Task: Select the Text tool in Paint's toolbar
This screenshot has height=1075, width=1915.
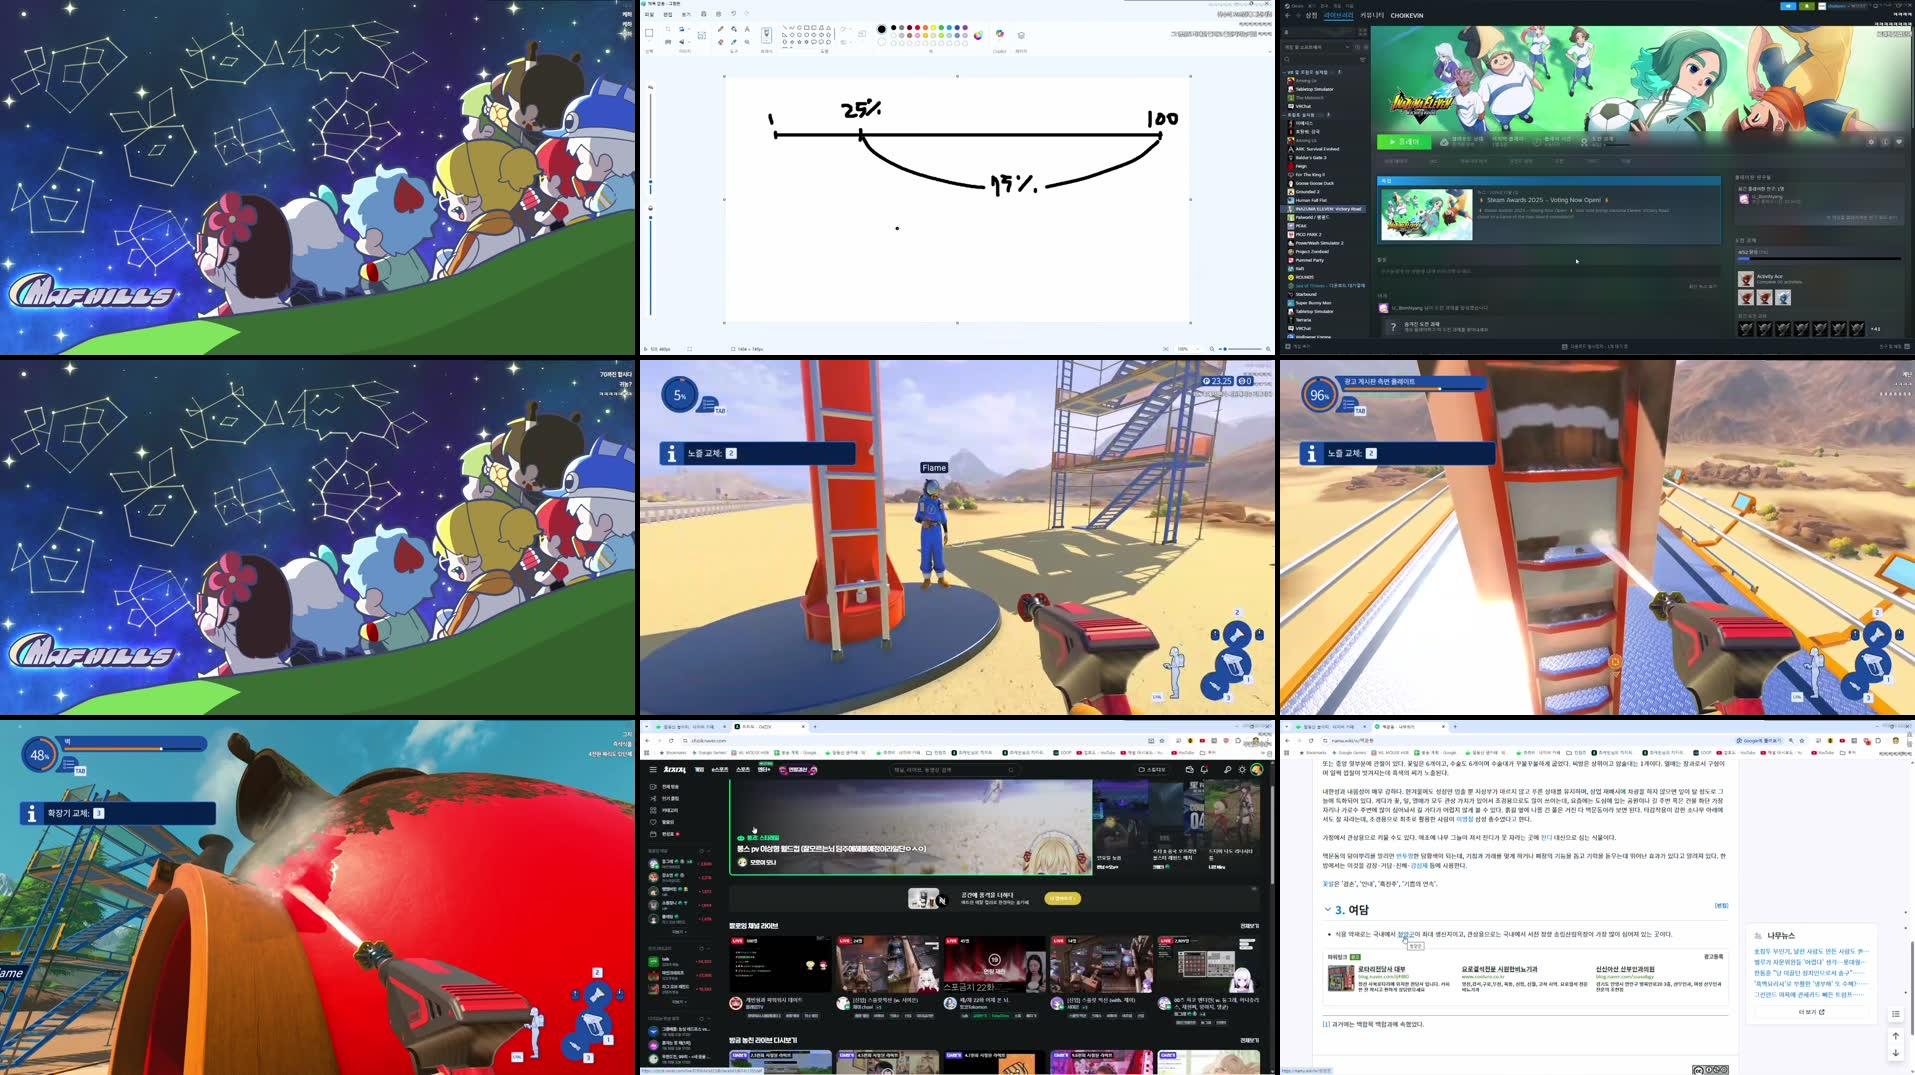Action: pyautogui.click(x=747, y=29)
